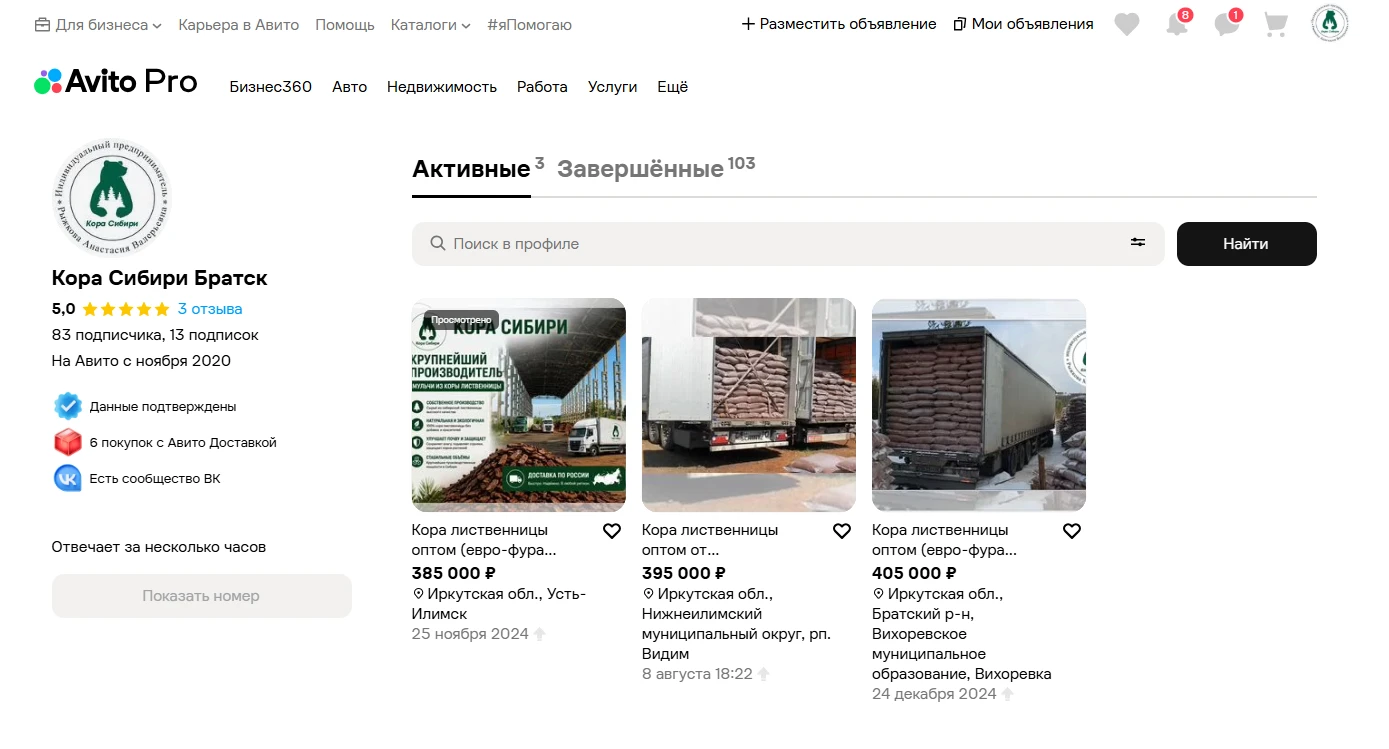The height and width of the screenshot is (749, 1389).
Task: Switch to the Завершённые tab
Action: point(640,169)
